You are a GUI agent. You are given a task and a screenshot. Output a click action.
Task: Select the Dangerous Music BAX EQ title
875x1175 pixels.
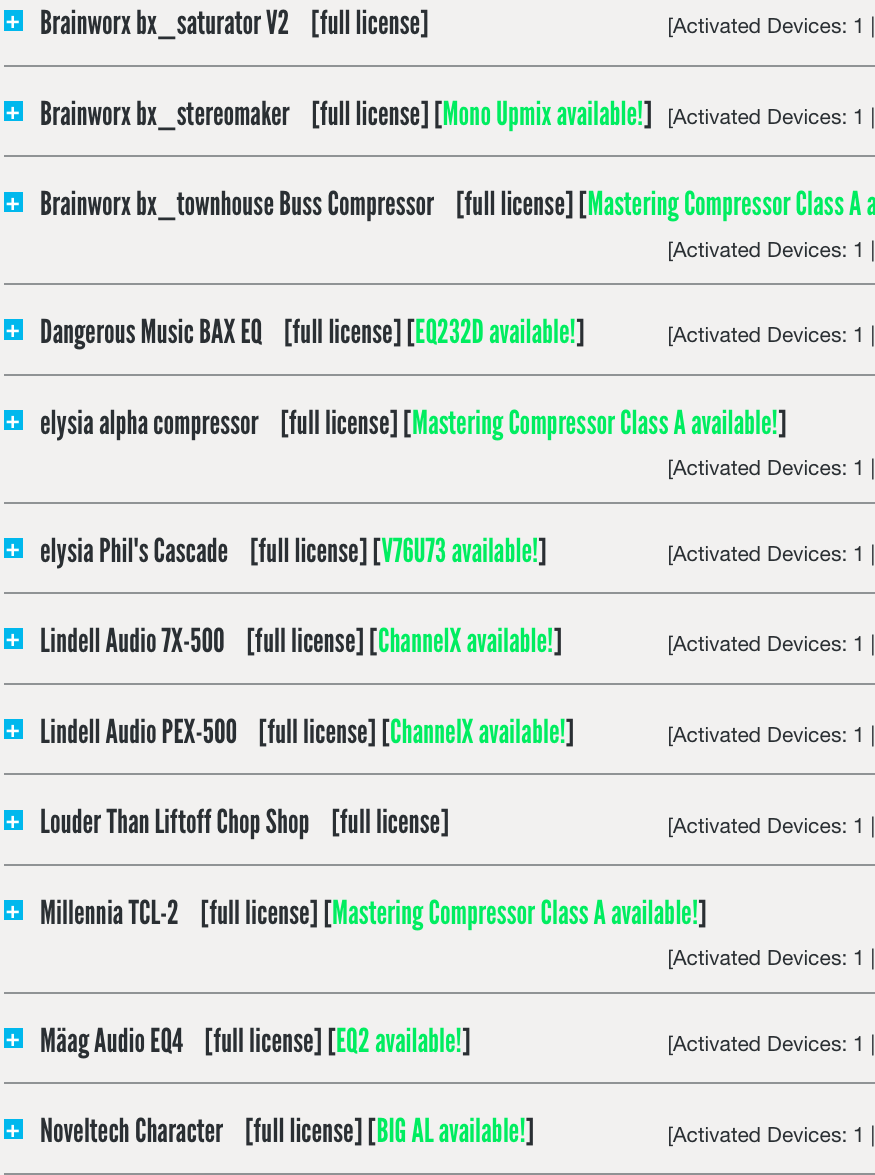(x=151, y=332)
